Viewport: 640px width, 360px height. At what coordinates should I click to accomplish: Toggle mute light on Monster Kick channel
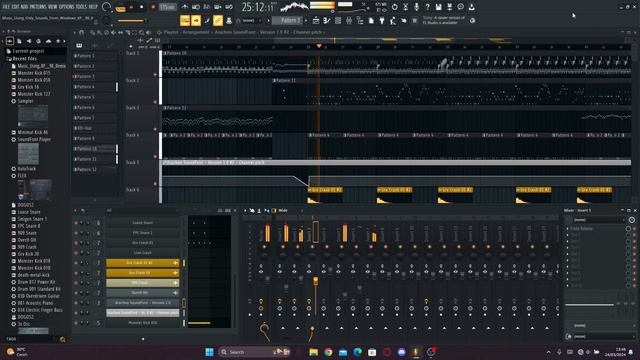click(x=76, y=323)
